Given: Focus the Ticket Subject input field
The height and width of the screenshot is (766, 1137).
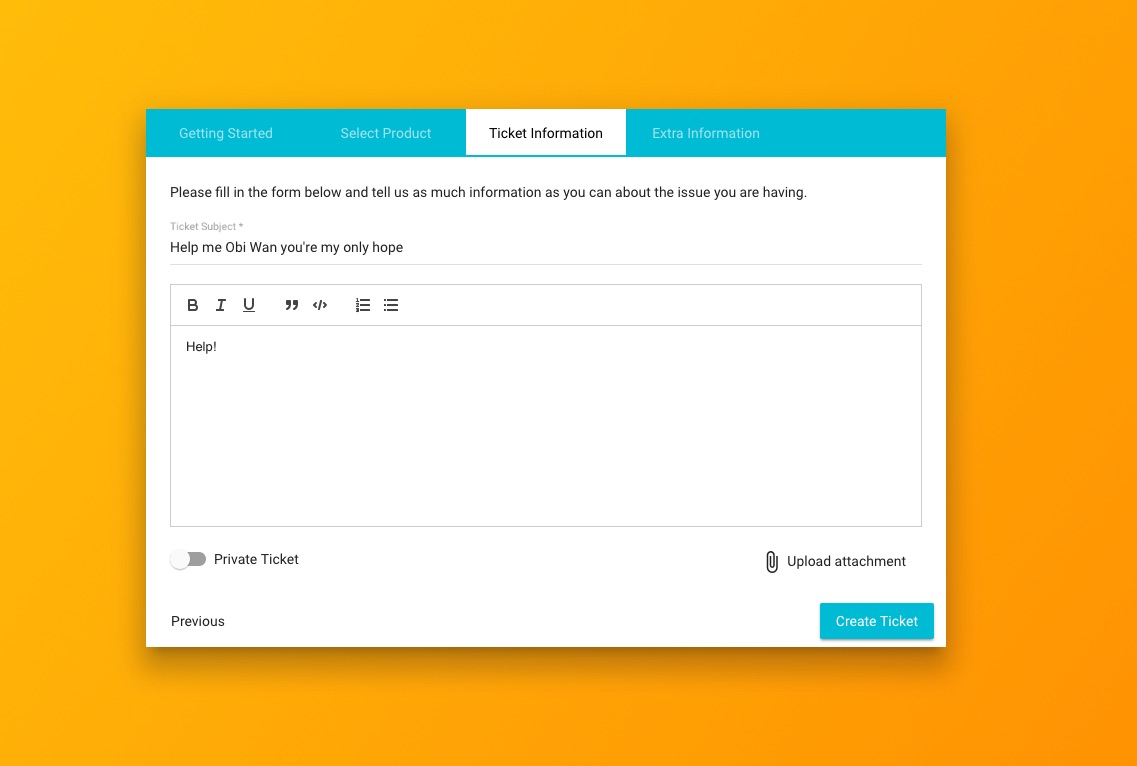Looking at the screenshot, I should 545,248.
